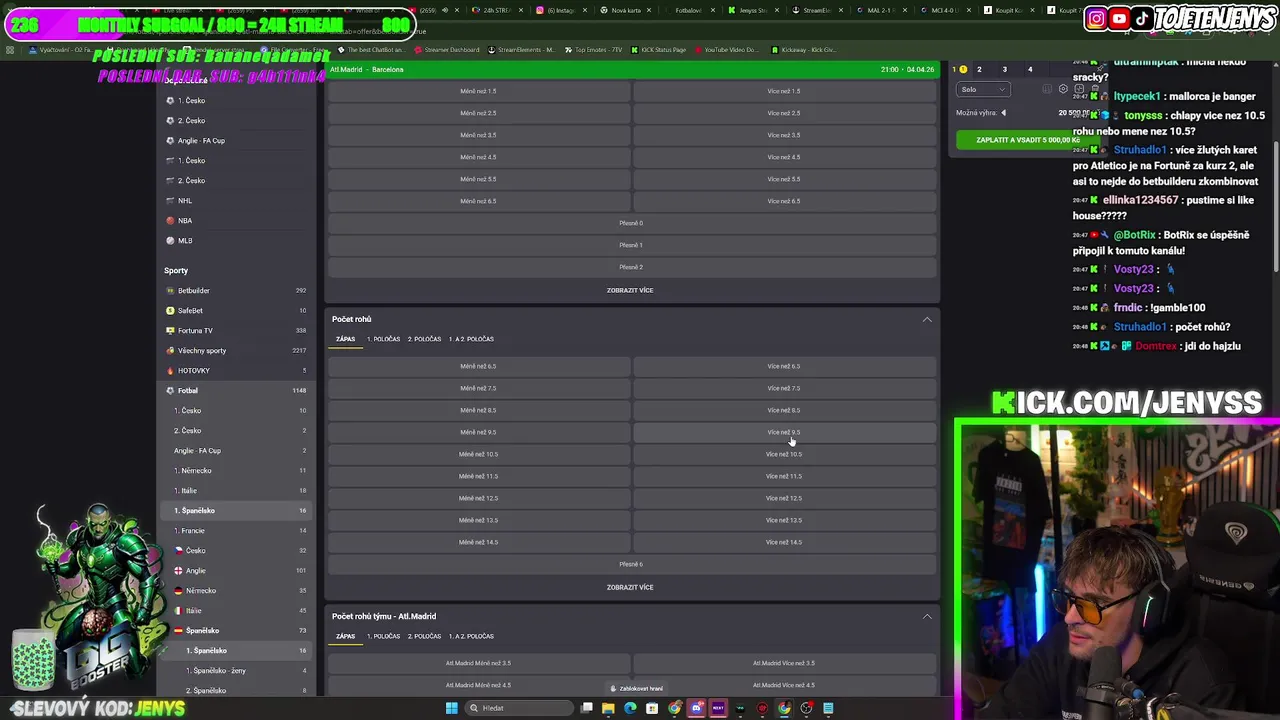Open 1. Španělsko - ženy league
This screenshot has height=720, width=1280.
tap(236, 670)
